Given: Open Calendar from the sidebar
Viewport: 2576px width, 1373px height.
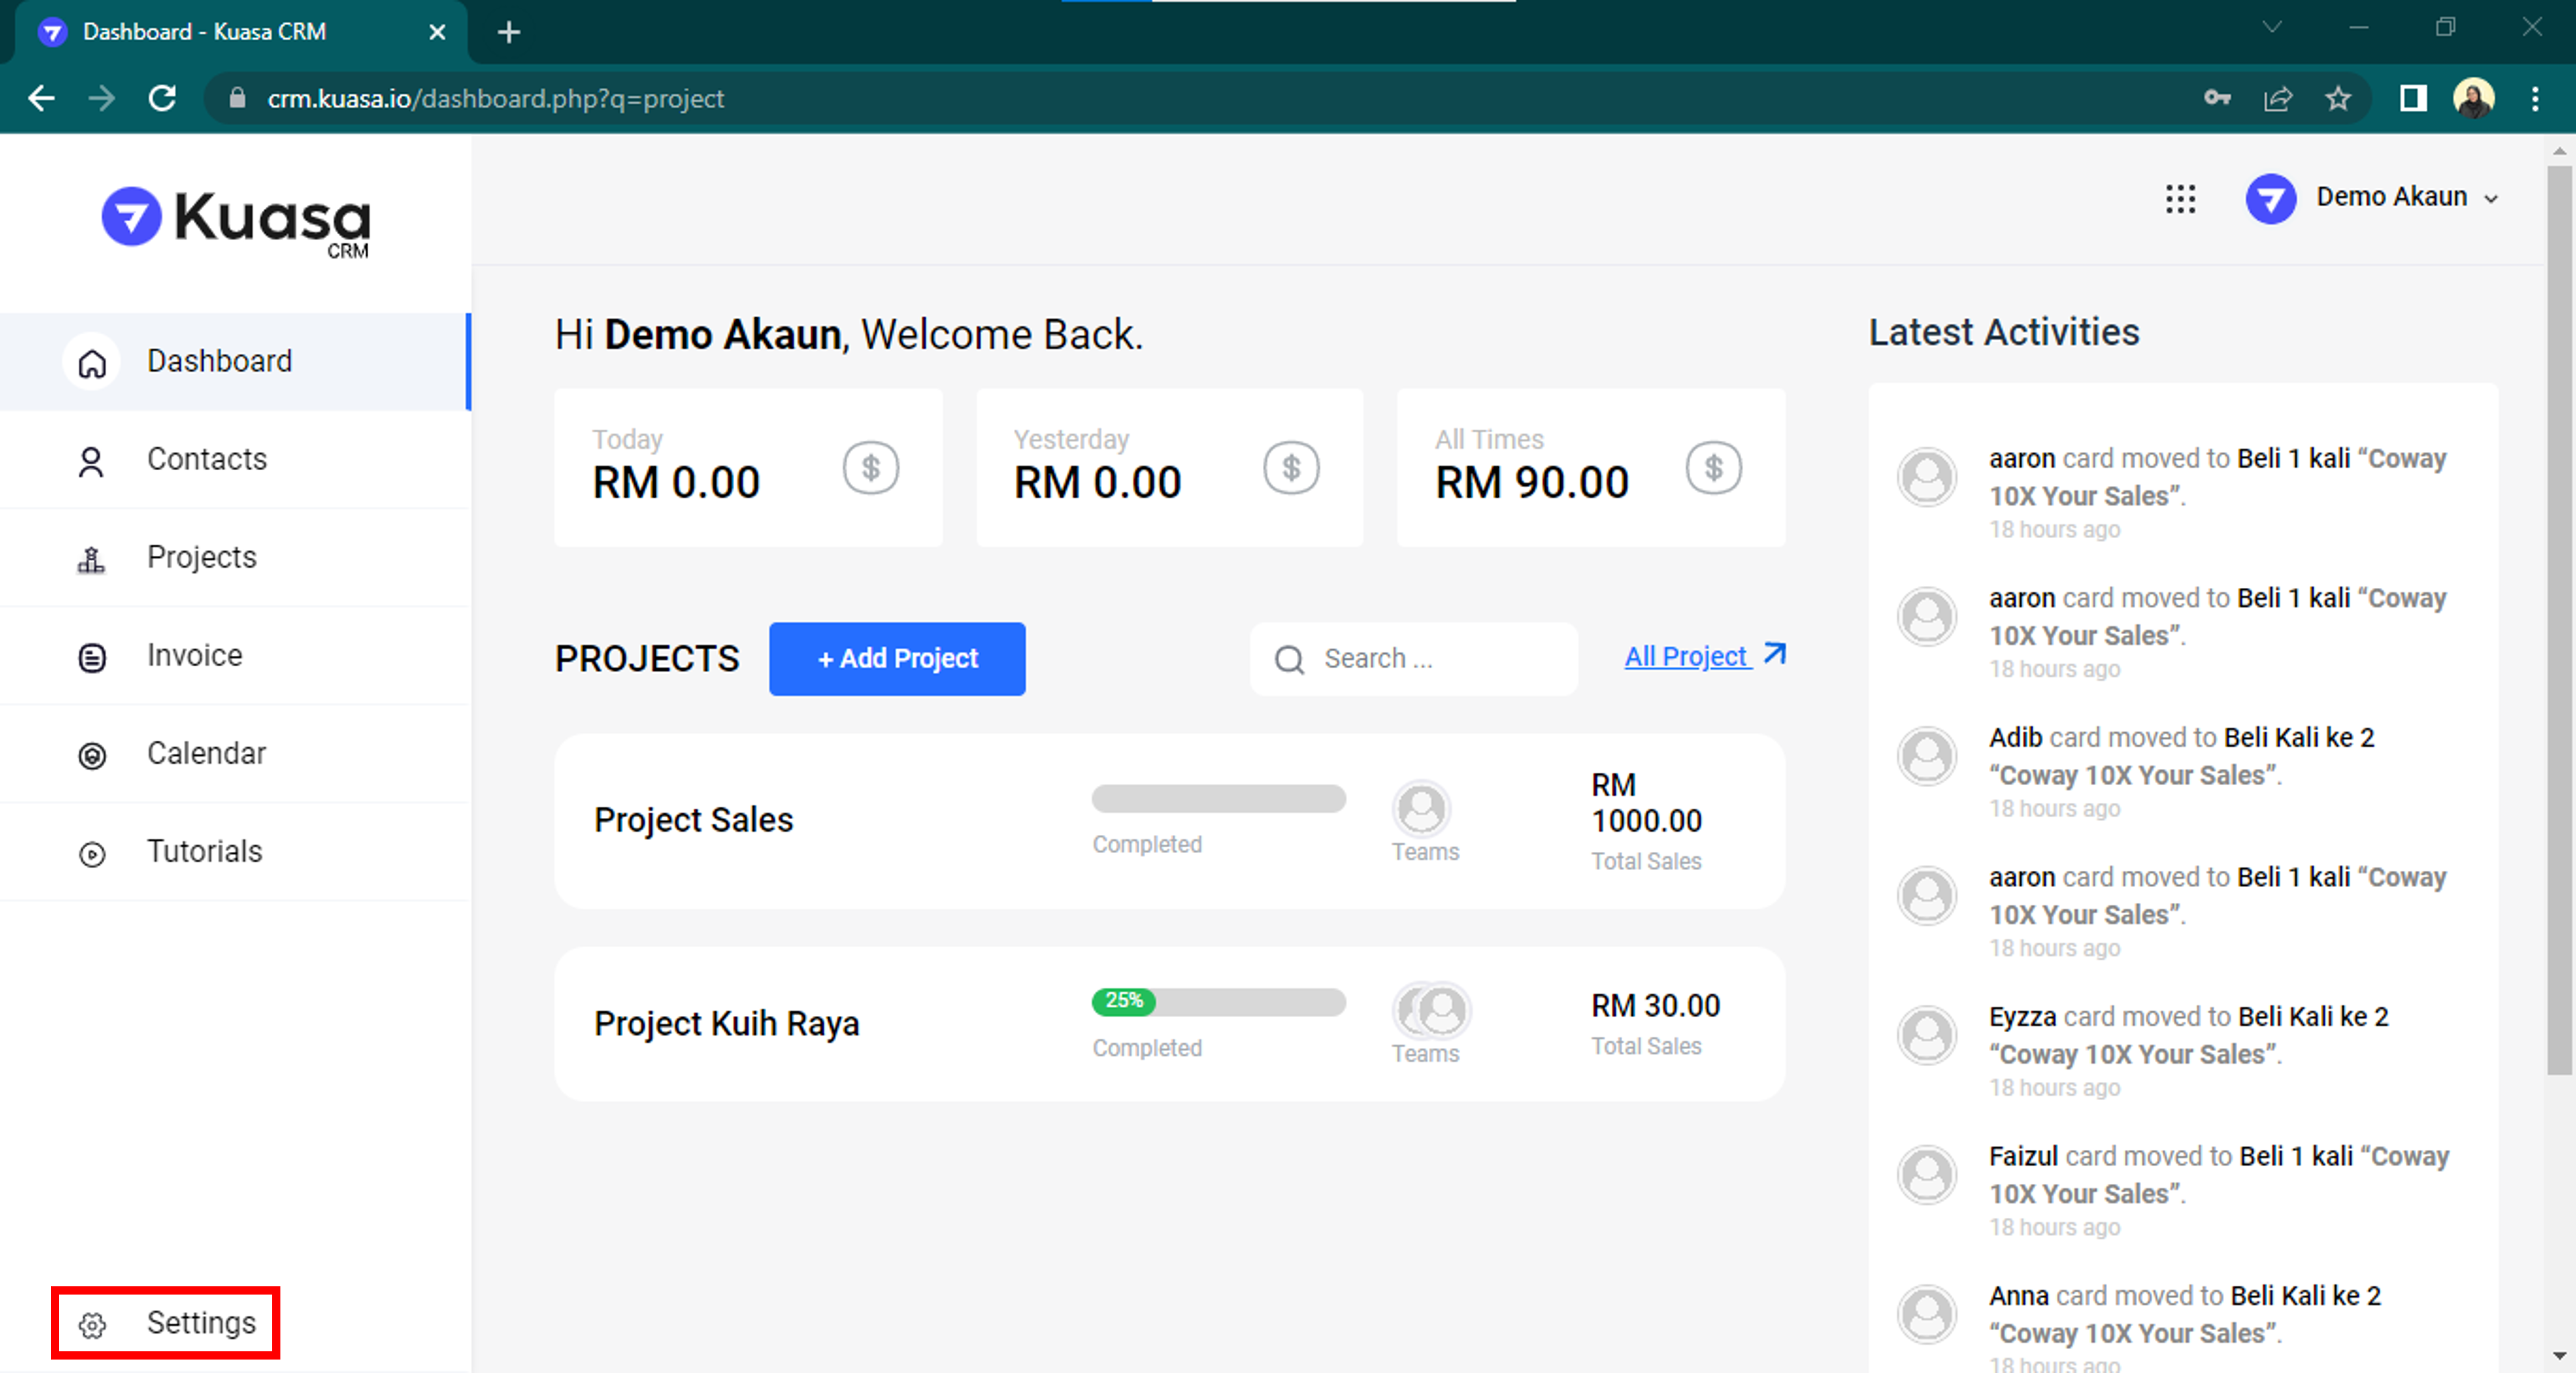Looking at the screenshot, I should (206, 753).
